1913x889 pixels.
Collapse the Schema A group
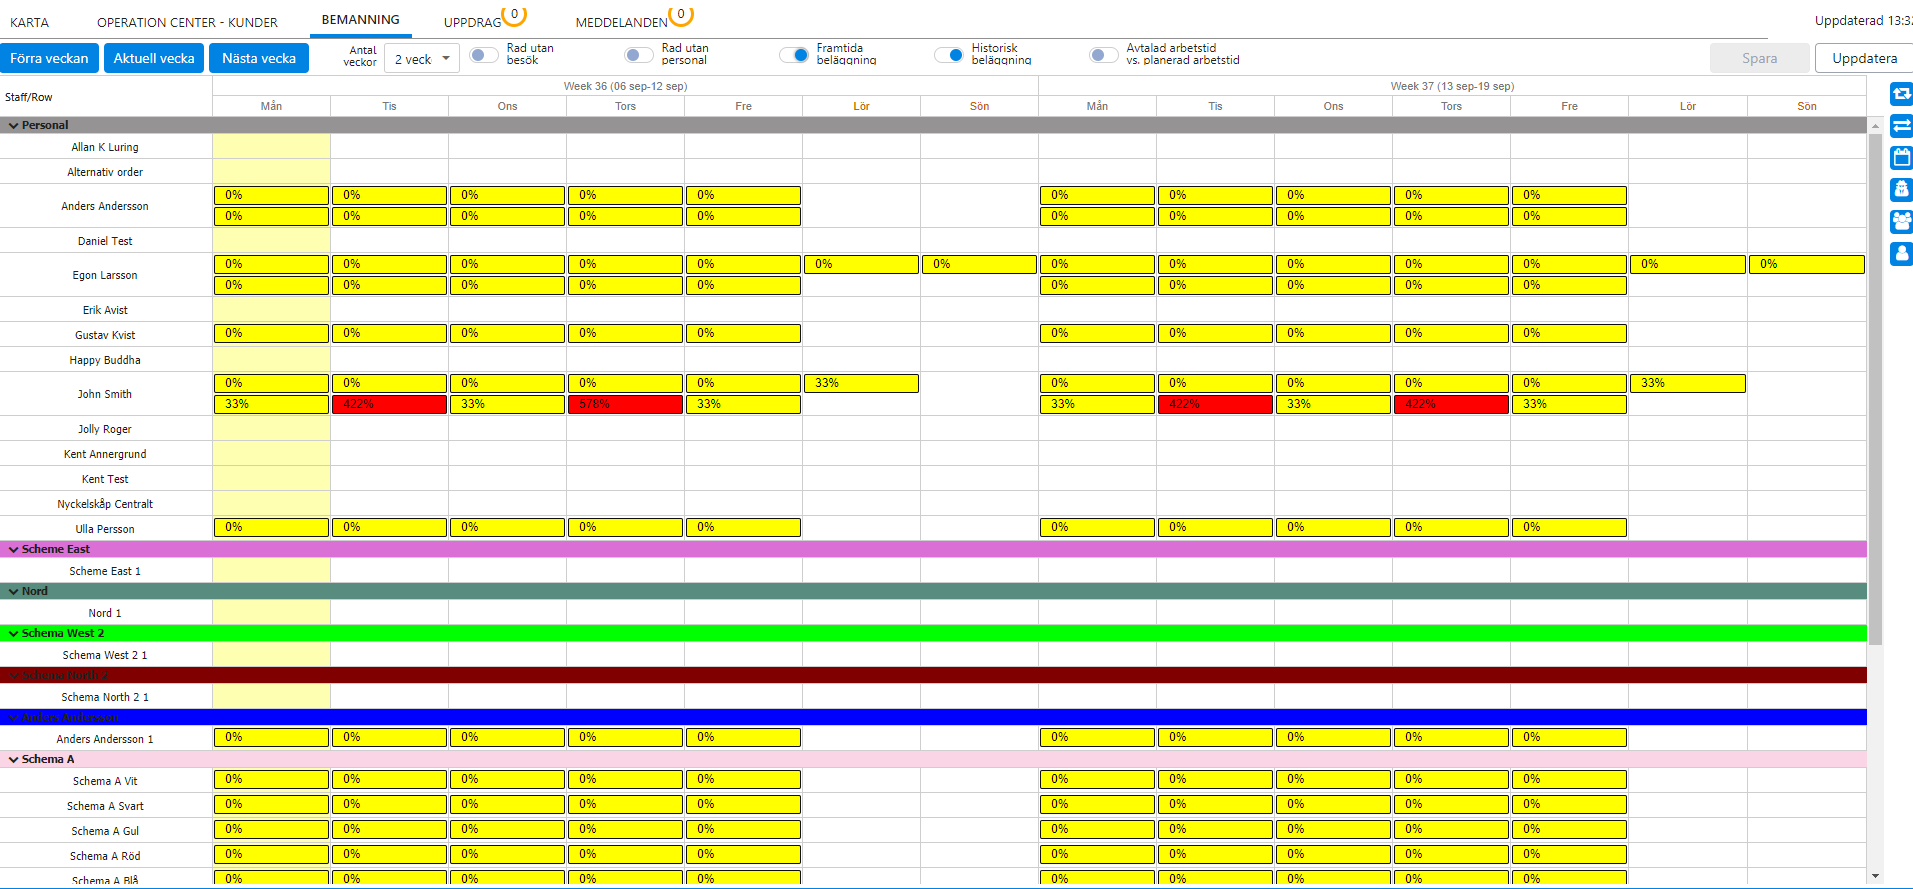point(14,760)
